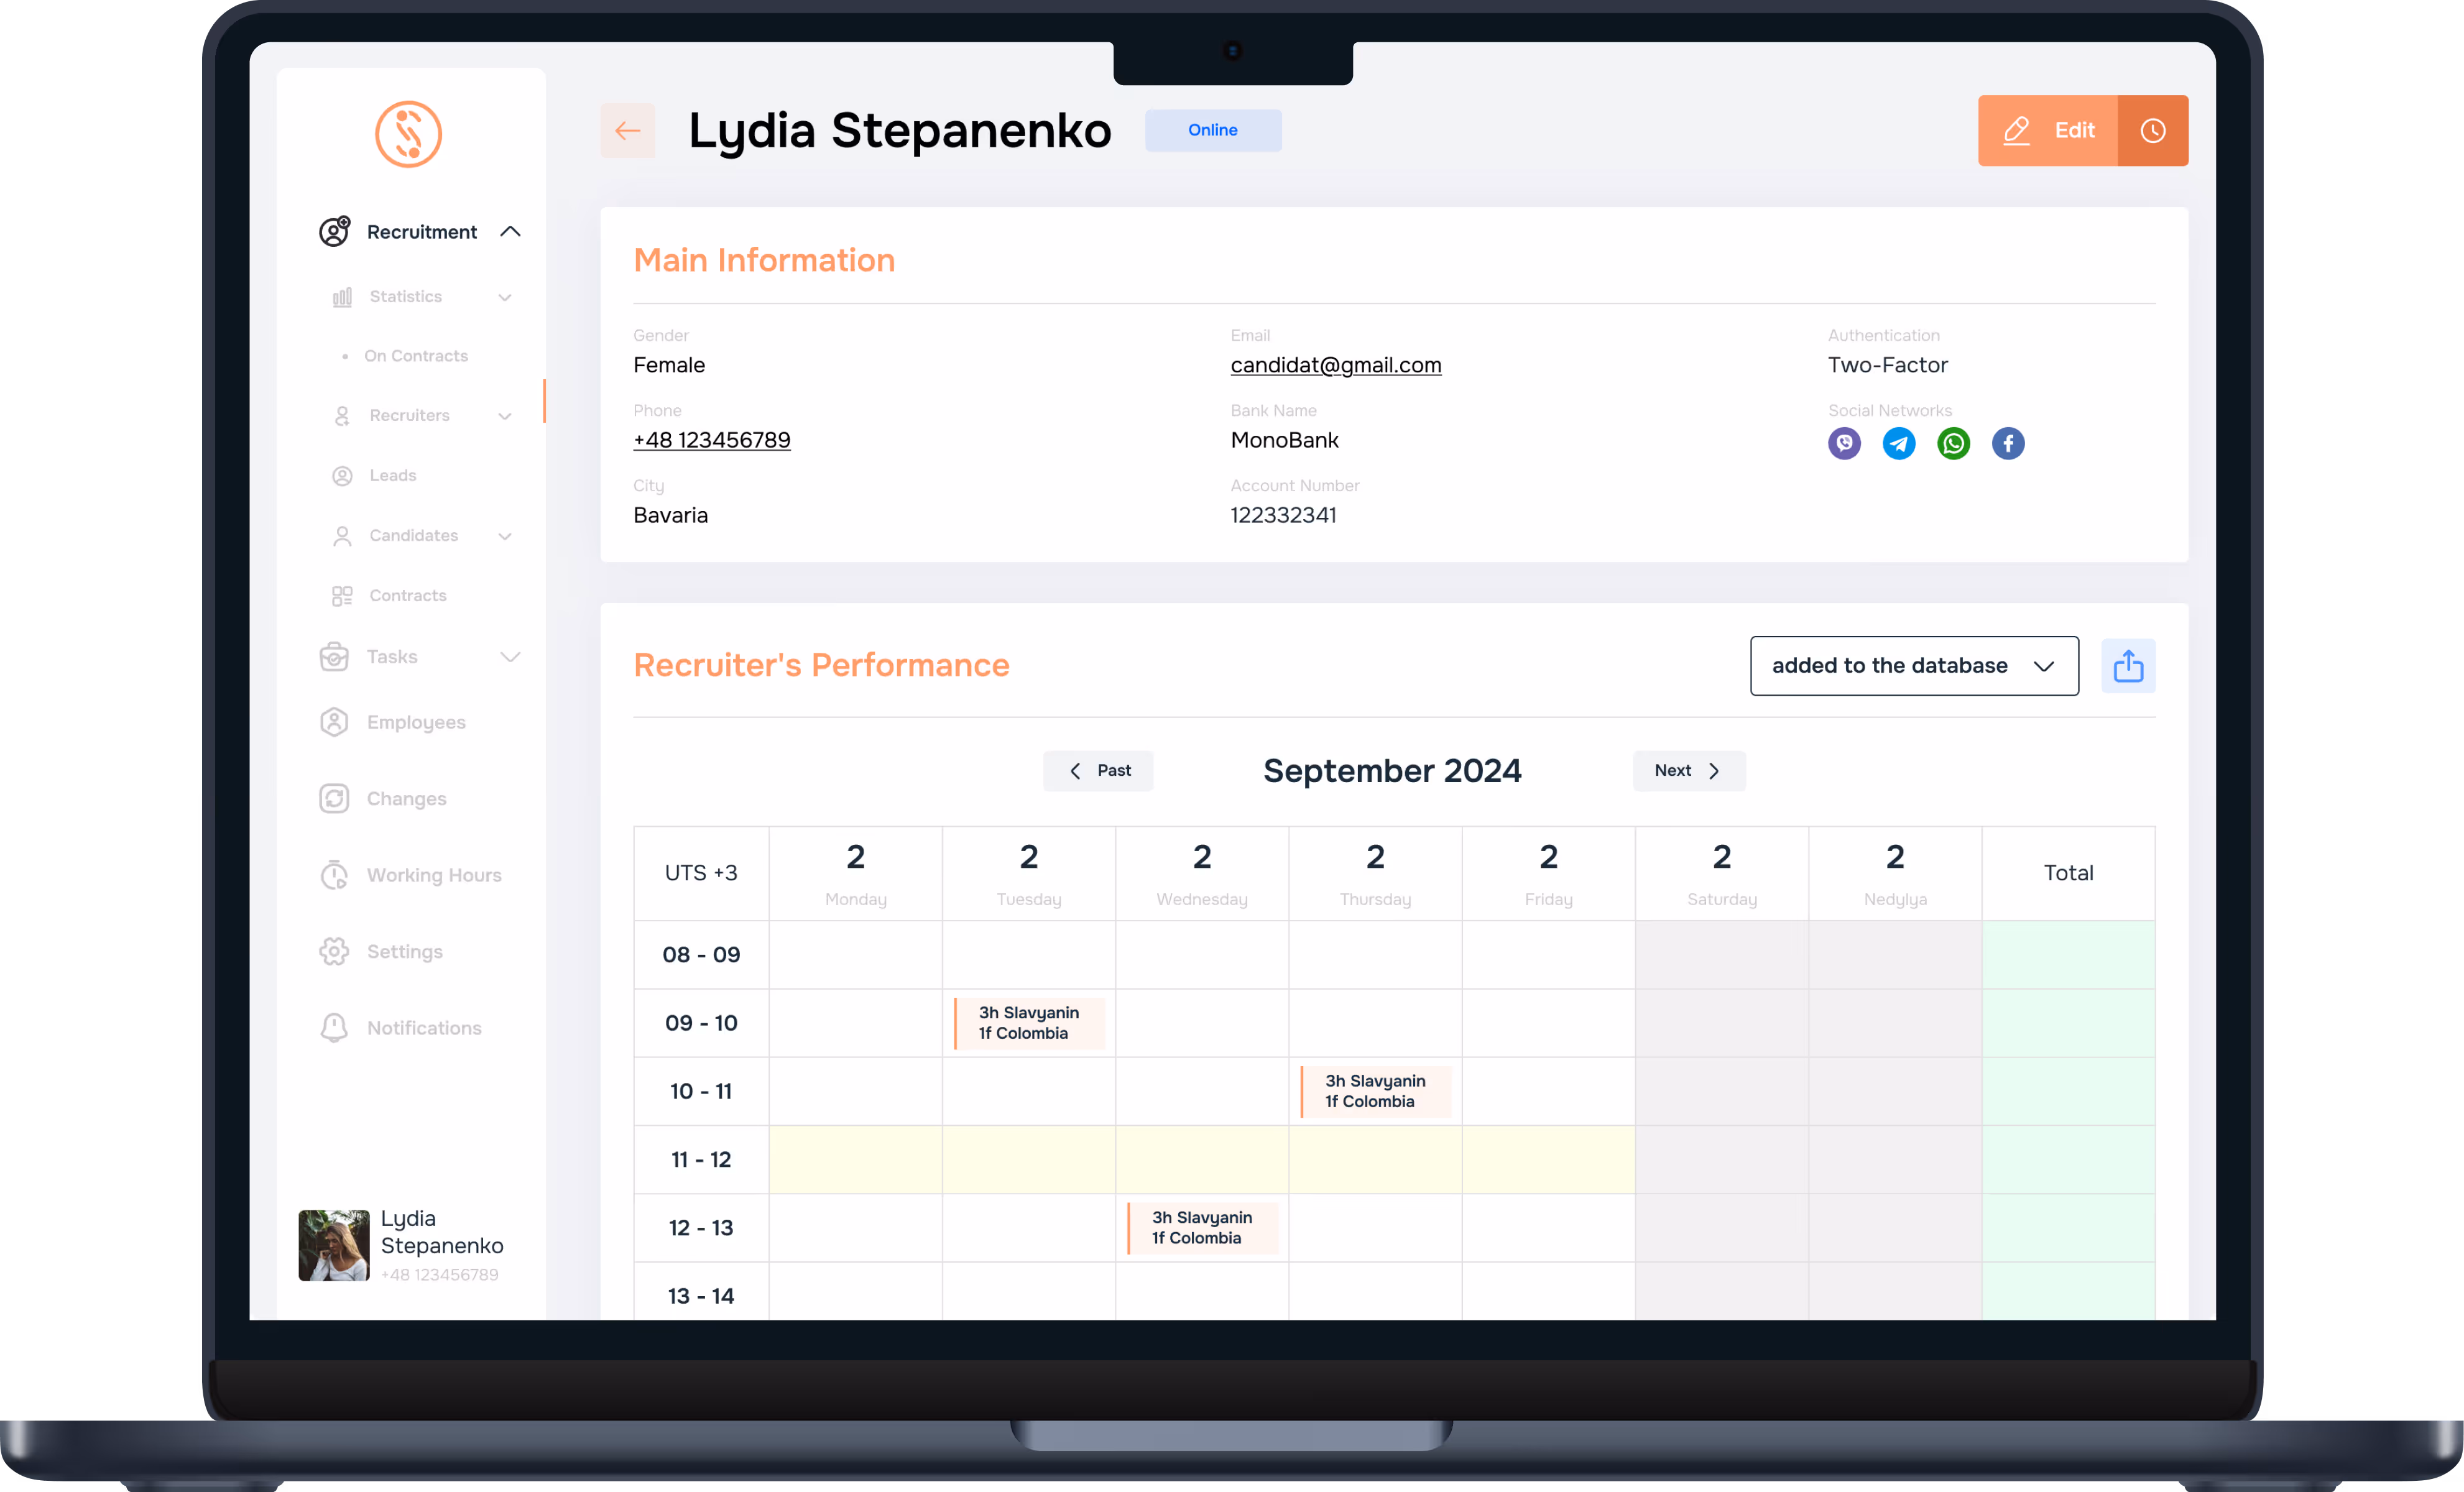
Task: Click the orange app logo
Action: pyautogui.click(x=408, y=134)
